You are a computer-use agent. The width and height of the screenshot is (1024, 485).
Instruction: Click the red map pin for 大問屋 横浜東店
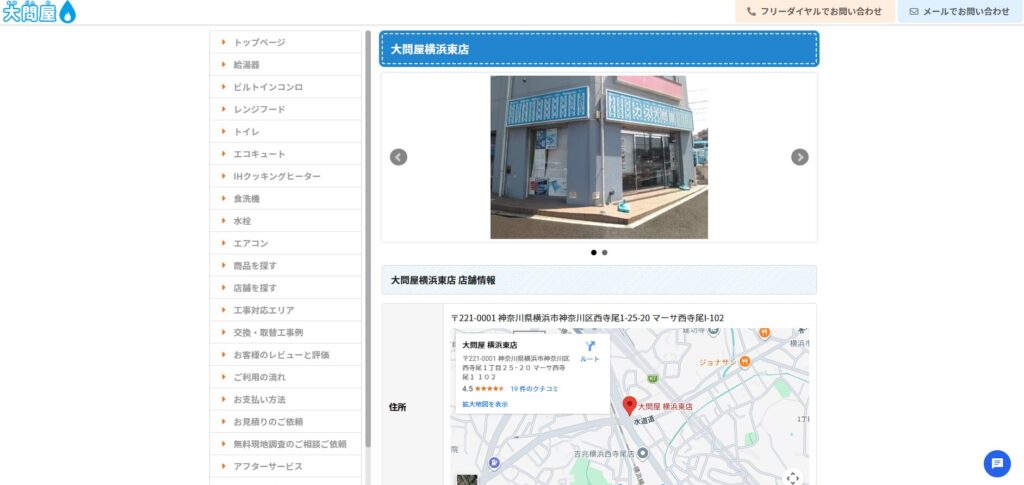[x=629, y=405]
